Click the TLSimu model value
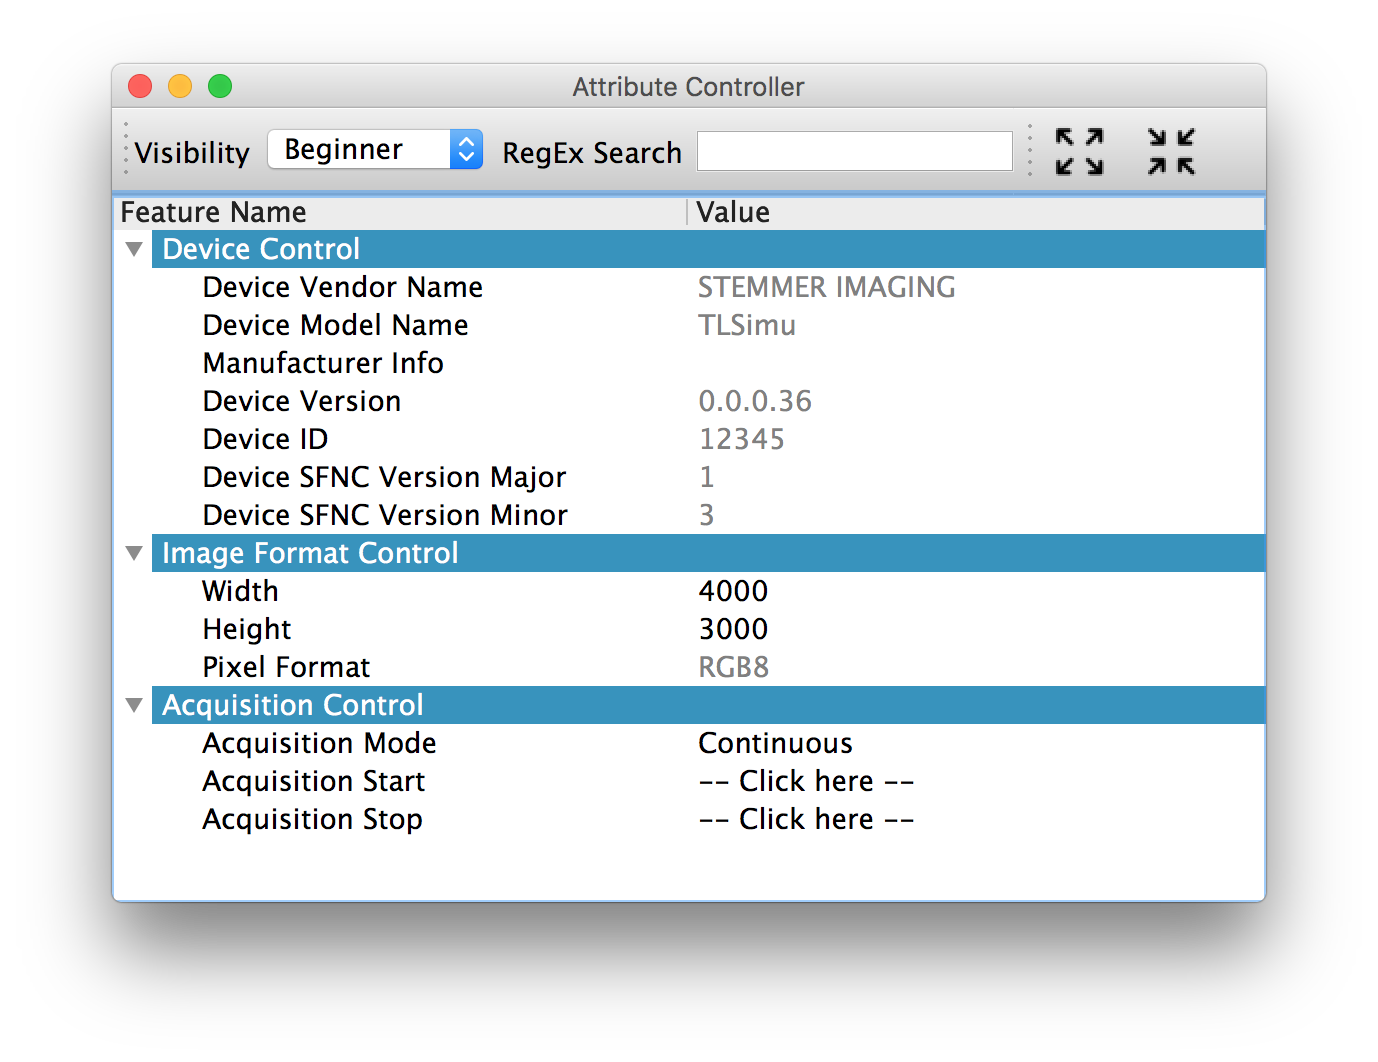Screen dimensions: 1378x1062 tap(747, 325)
